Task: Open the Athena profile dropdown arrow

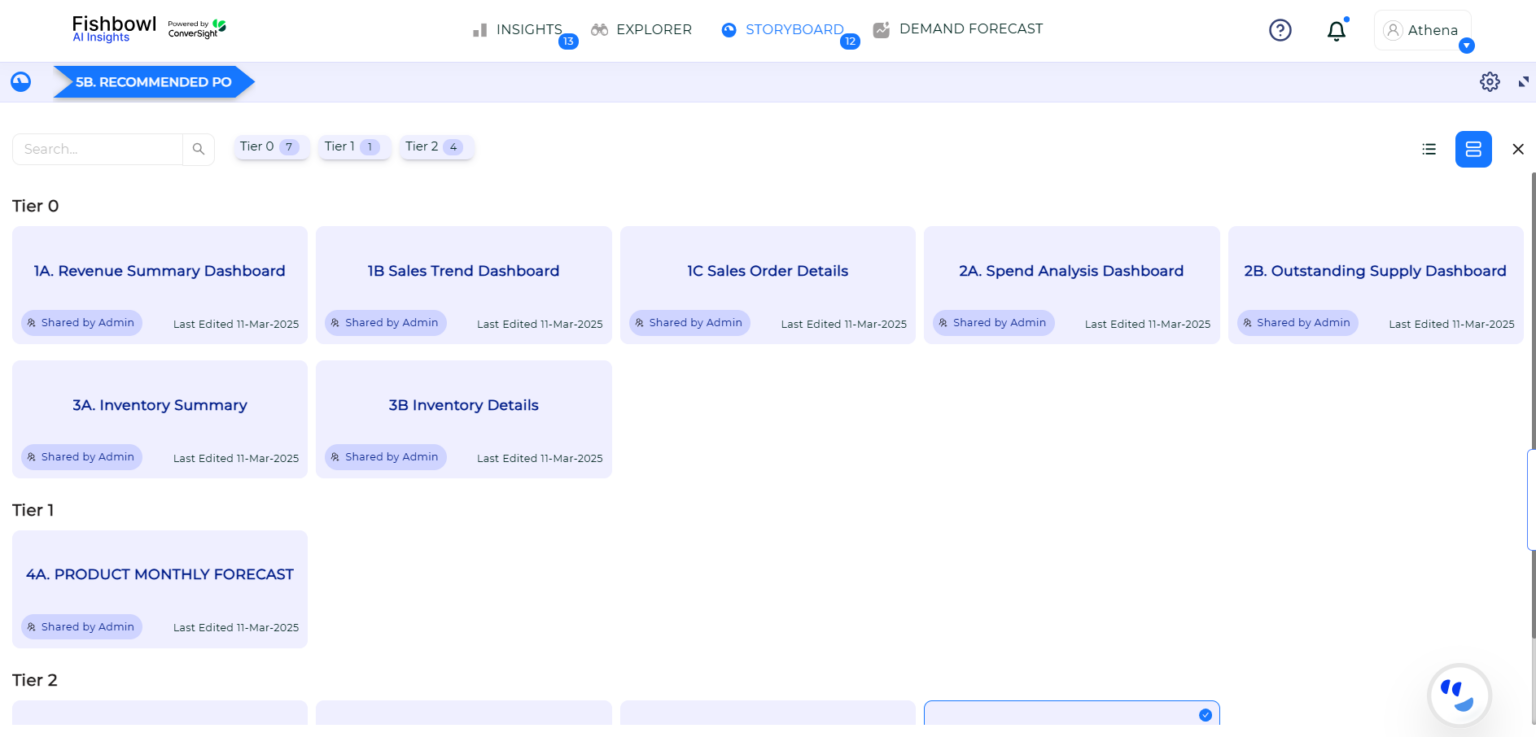Action: 1467,45
